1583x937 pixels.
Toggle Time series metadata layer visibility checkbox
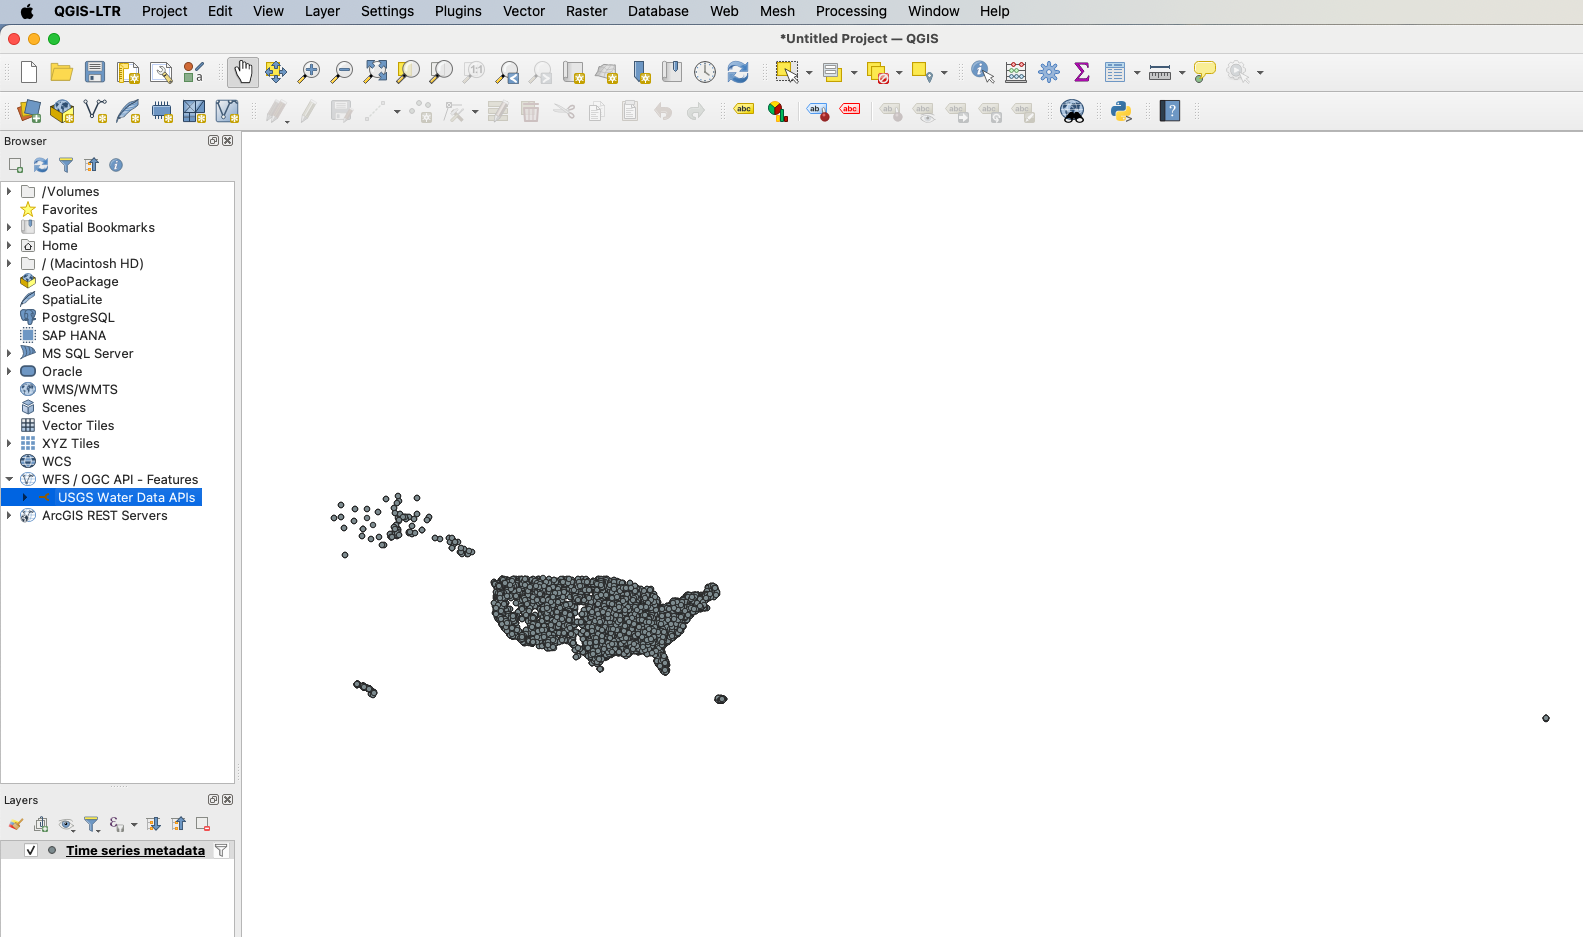(x=31, y=850)
